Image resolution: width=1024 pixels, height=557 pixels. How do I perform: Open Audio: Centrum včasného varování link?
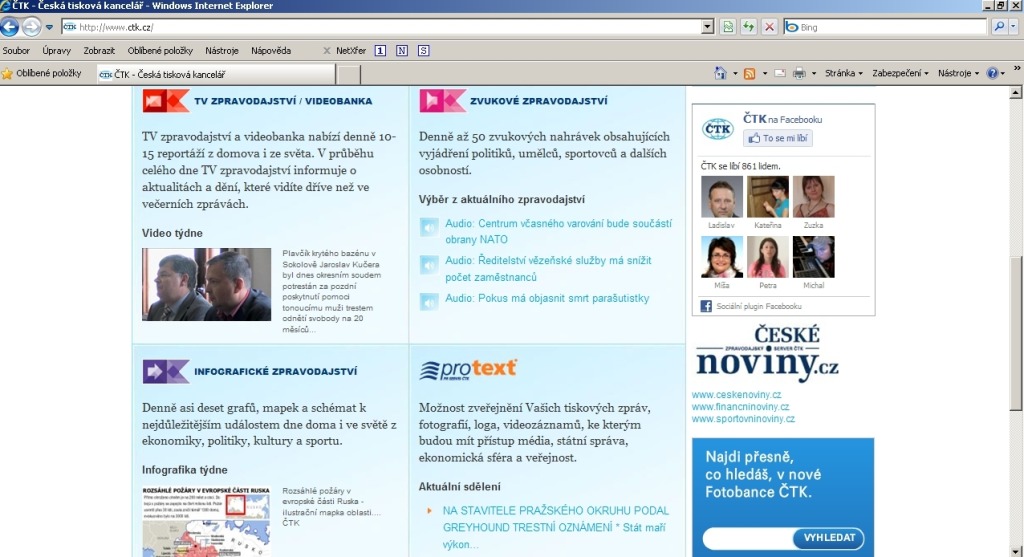[558, 231]
